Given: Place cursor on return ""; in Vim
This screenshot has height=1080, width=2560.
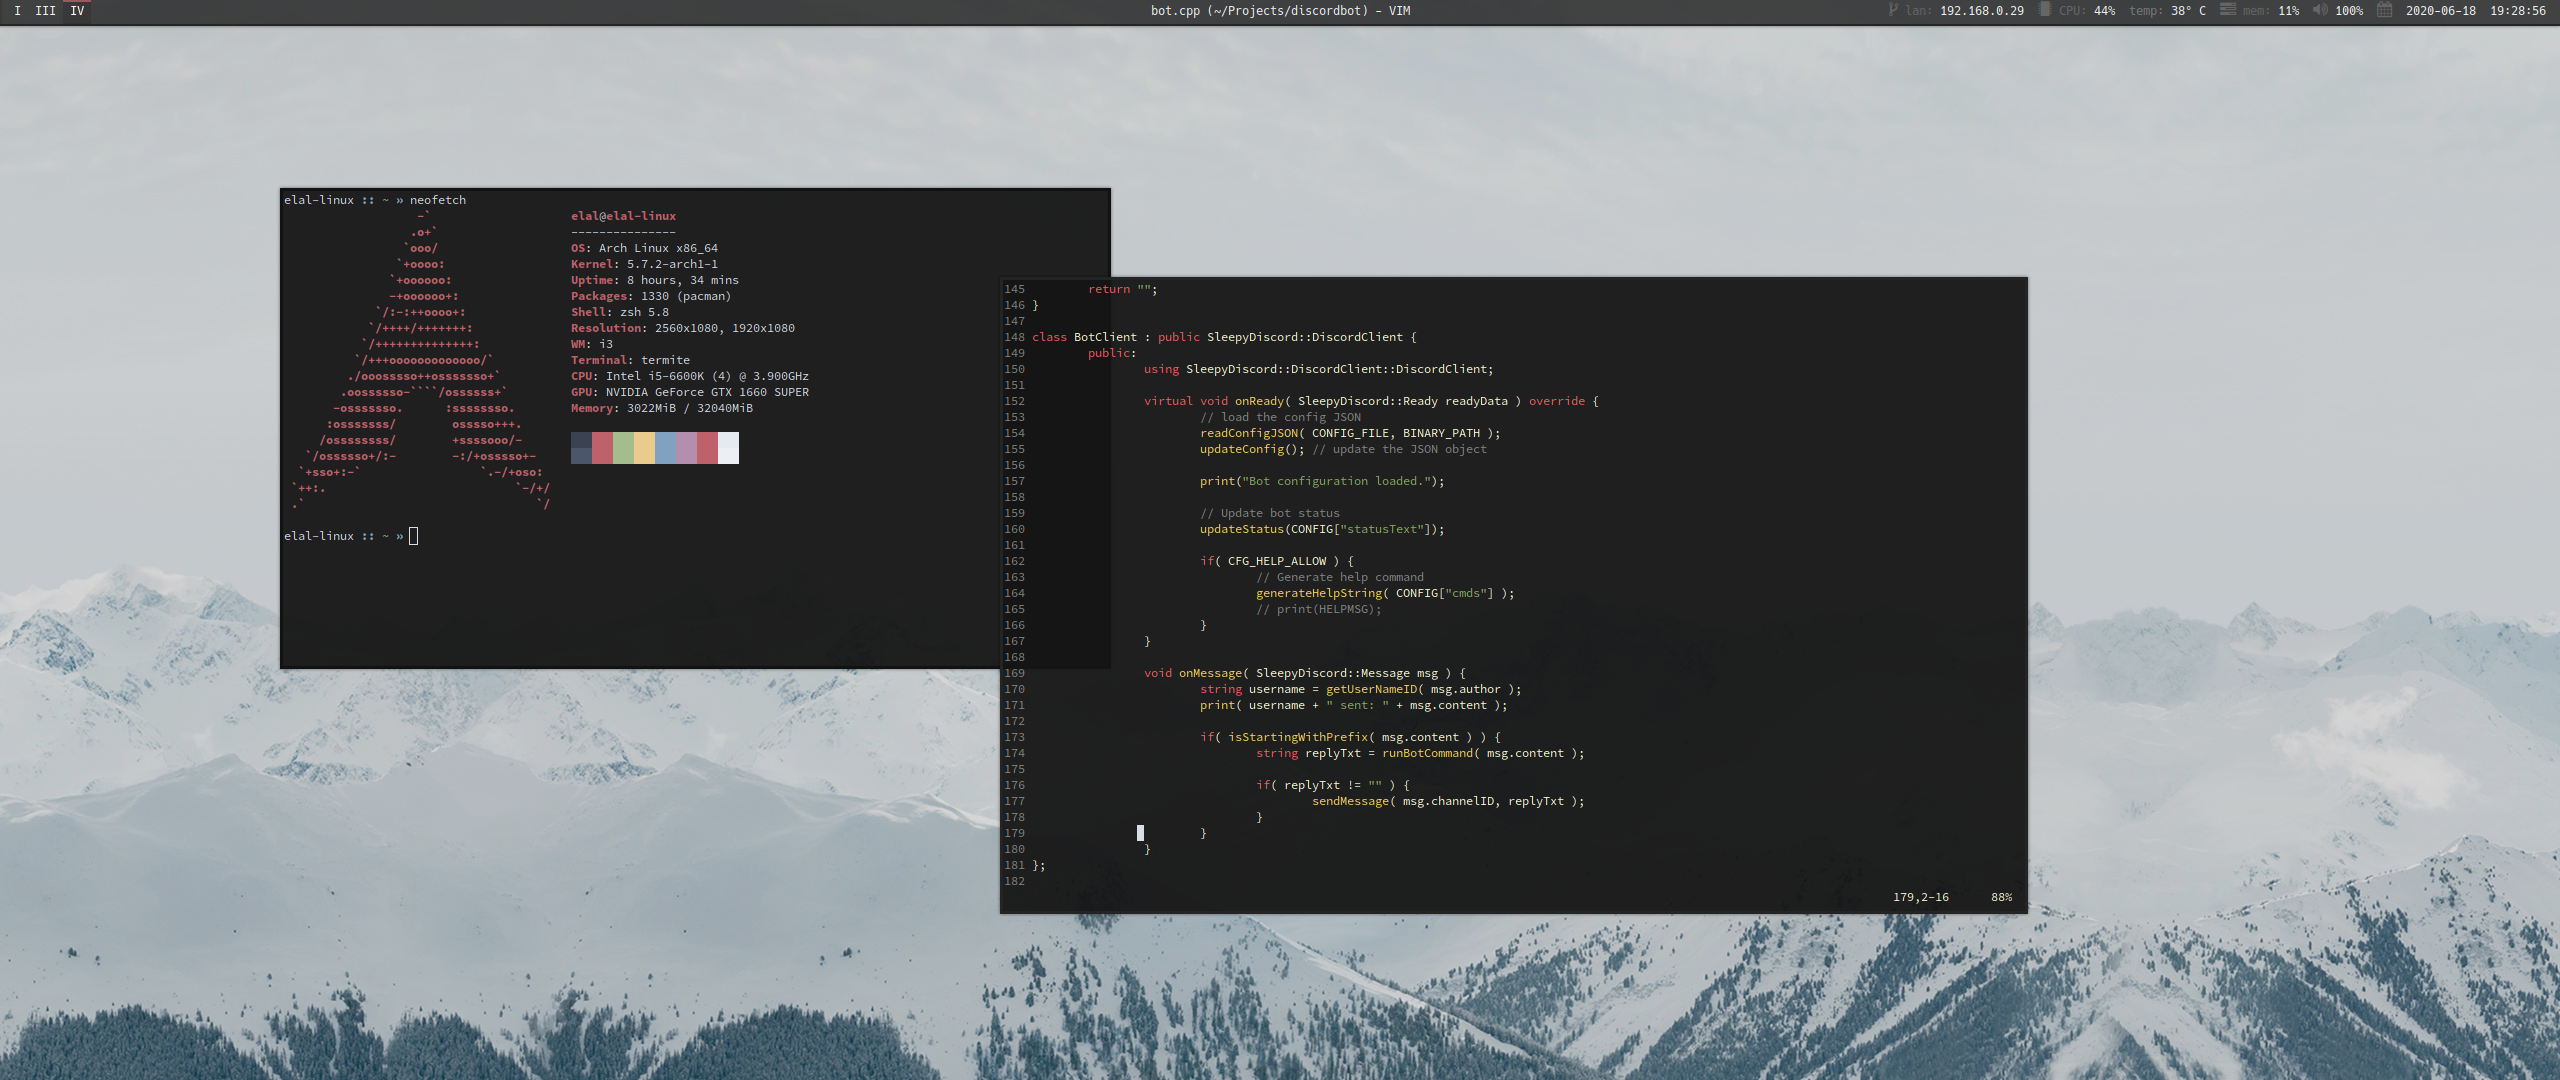Looking at the screenshot, I should pos(1123,289).
